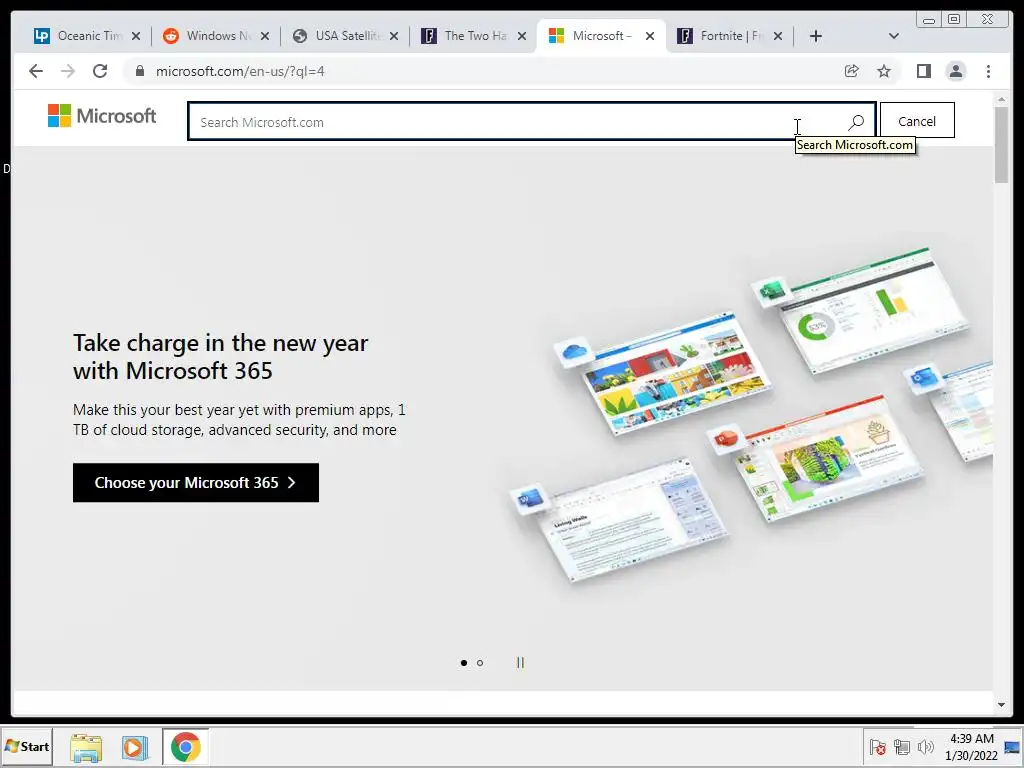
Task: Go back with browser back arrow
Action: 36,71
